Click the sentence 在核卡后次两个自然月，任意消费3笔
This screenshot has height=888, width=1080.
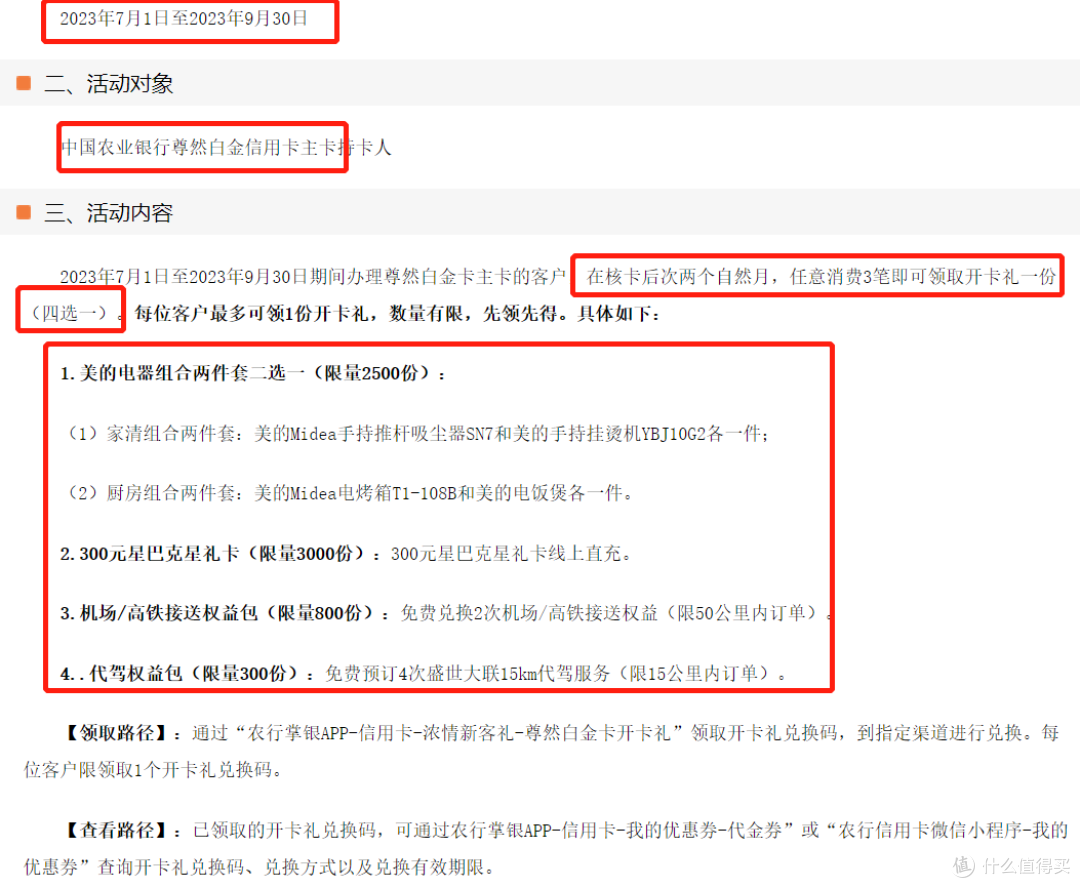(x=740, y=277)
